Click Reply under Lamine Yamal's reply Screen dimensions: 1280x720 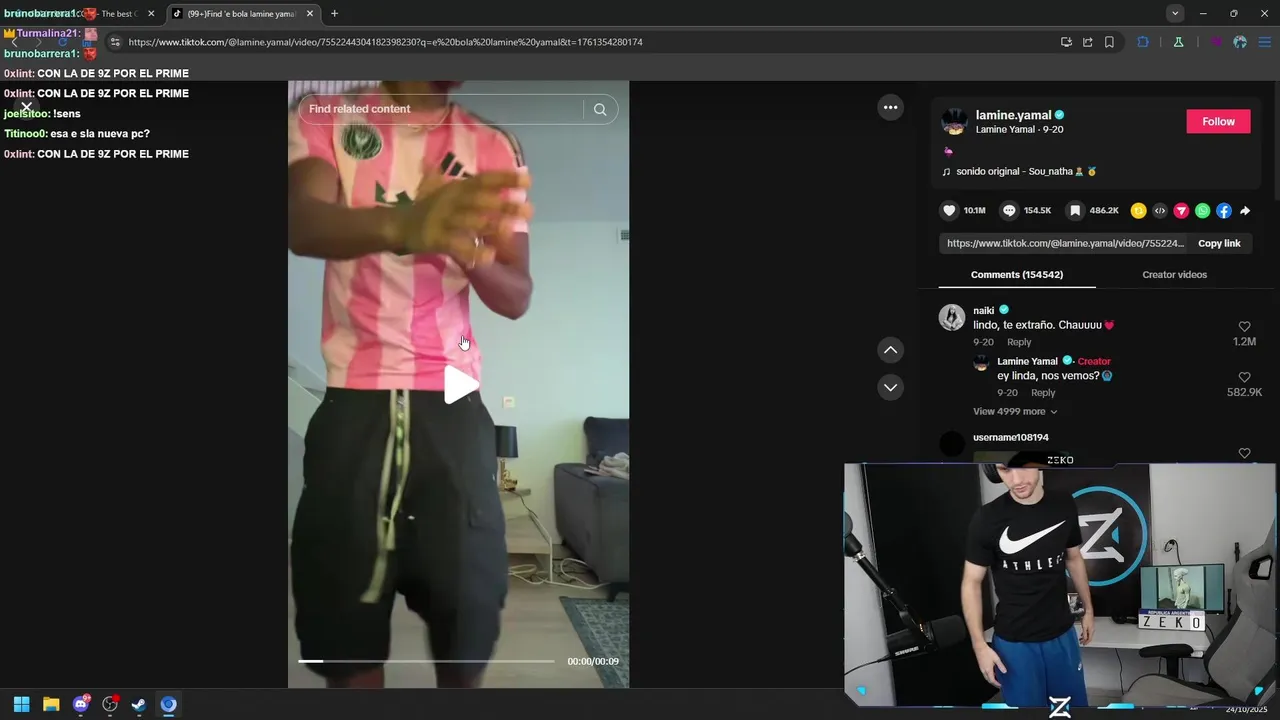click(x=1042, y=392)
